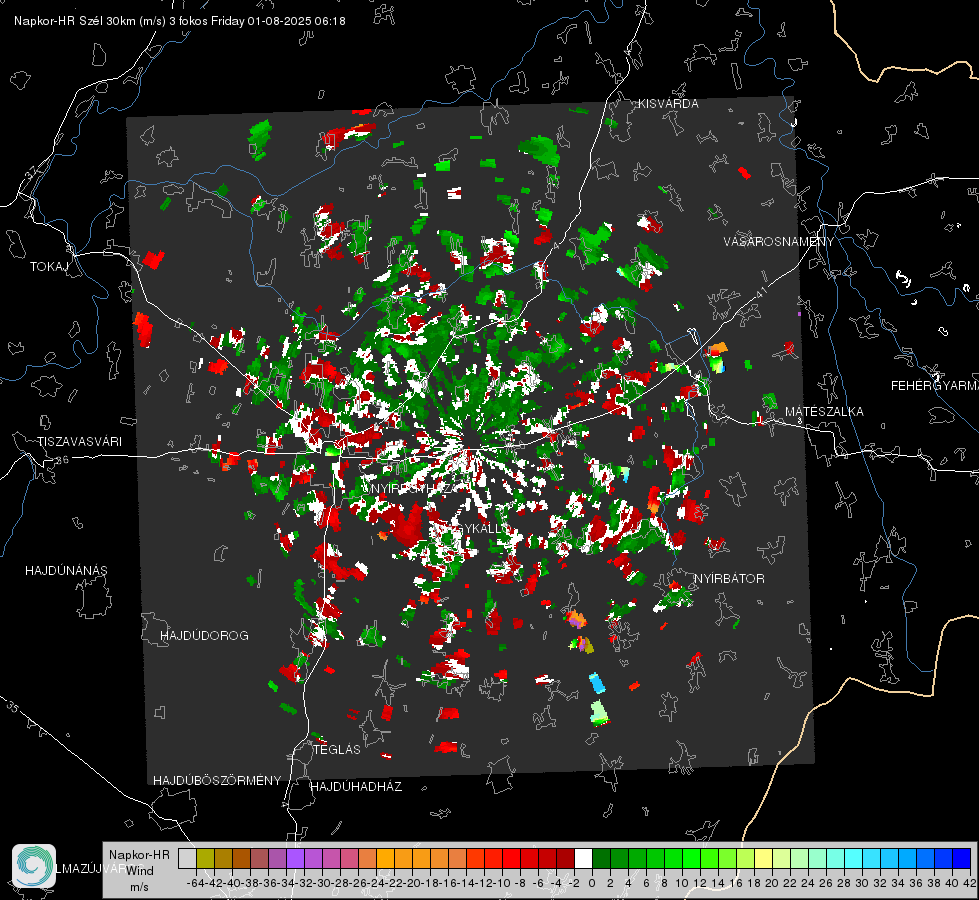
Task: Click road number 36 near Tiszavasvári
Action: point(62,460)
